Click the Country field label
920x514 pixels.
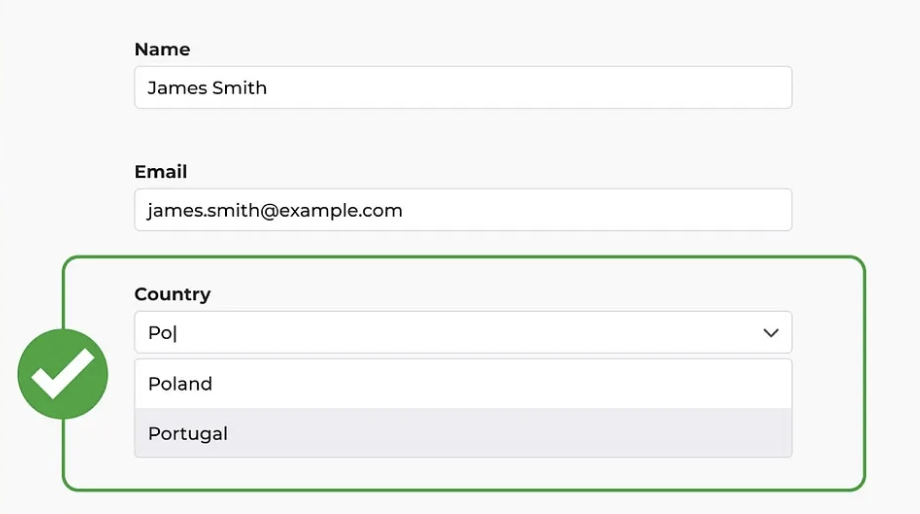pyautogui.click(x=172, y=294)
